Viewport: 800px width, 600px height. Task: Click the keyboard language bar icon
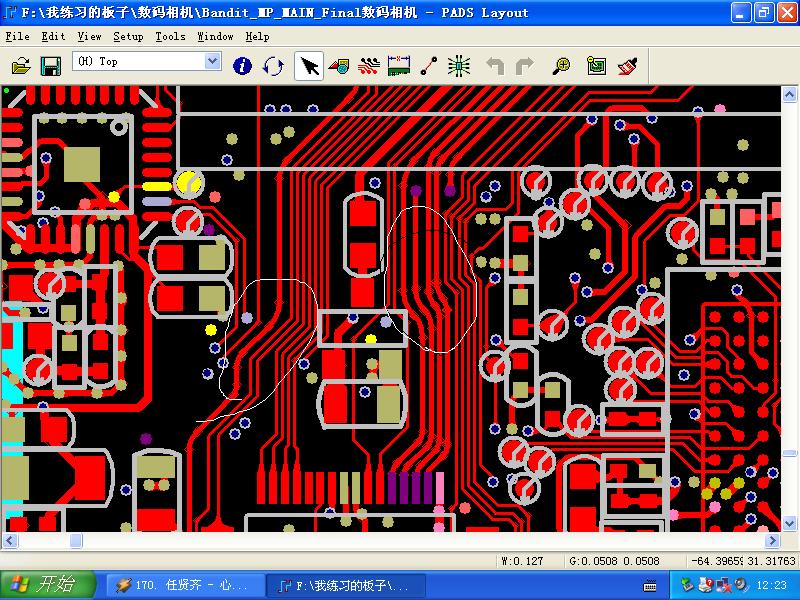650,586
